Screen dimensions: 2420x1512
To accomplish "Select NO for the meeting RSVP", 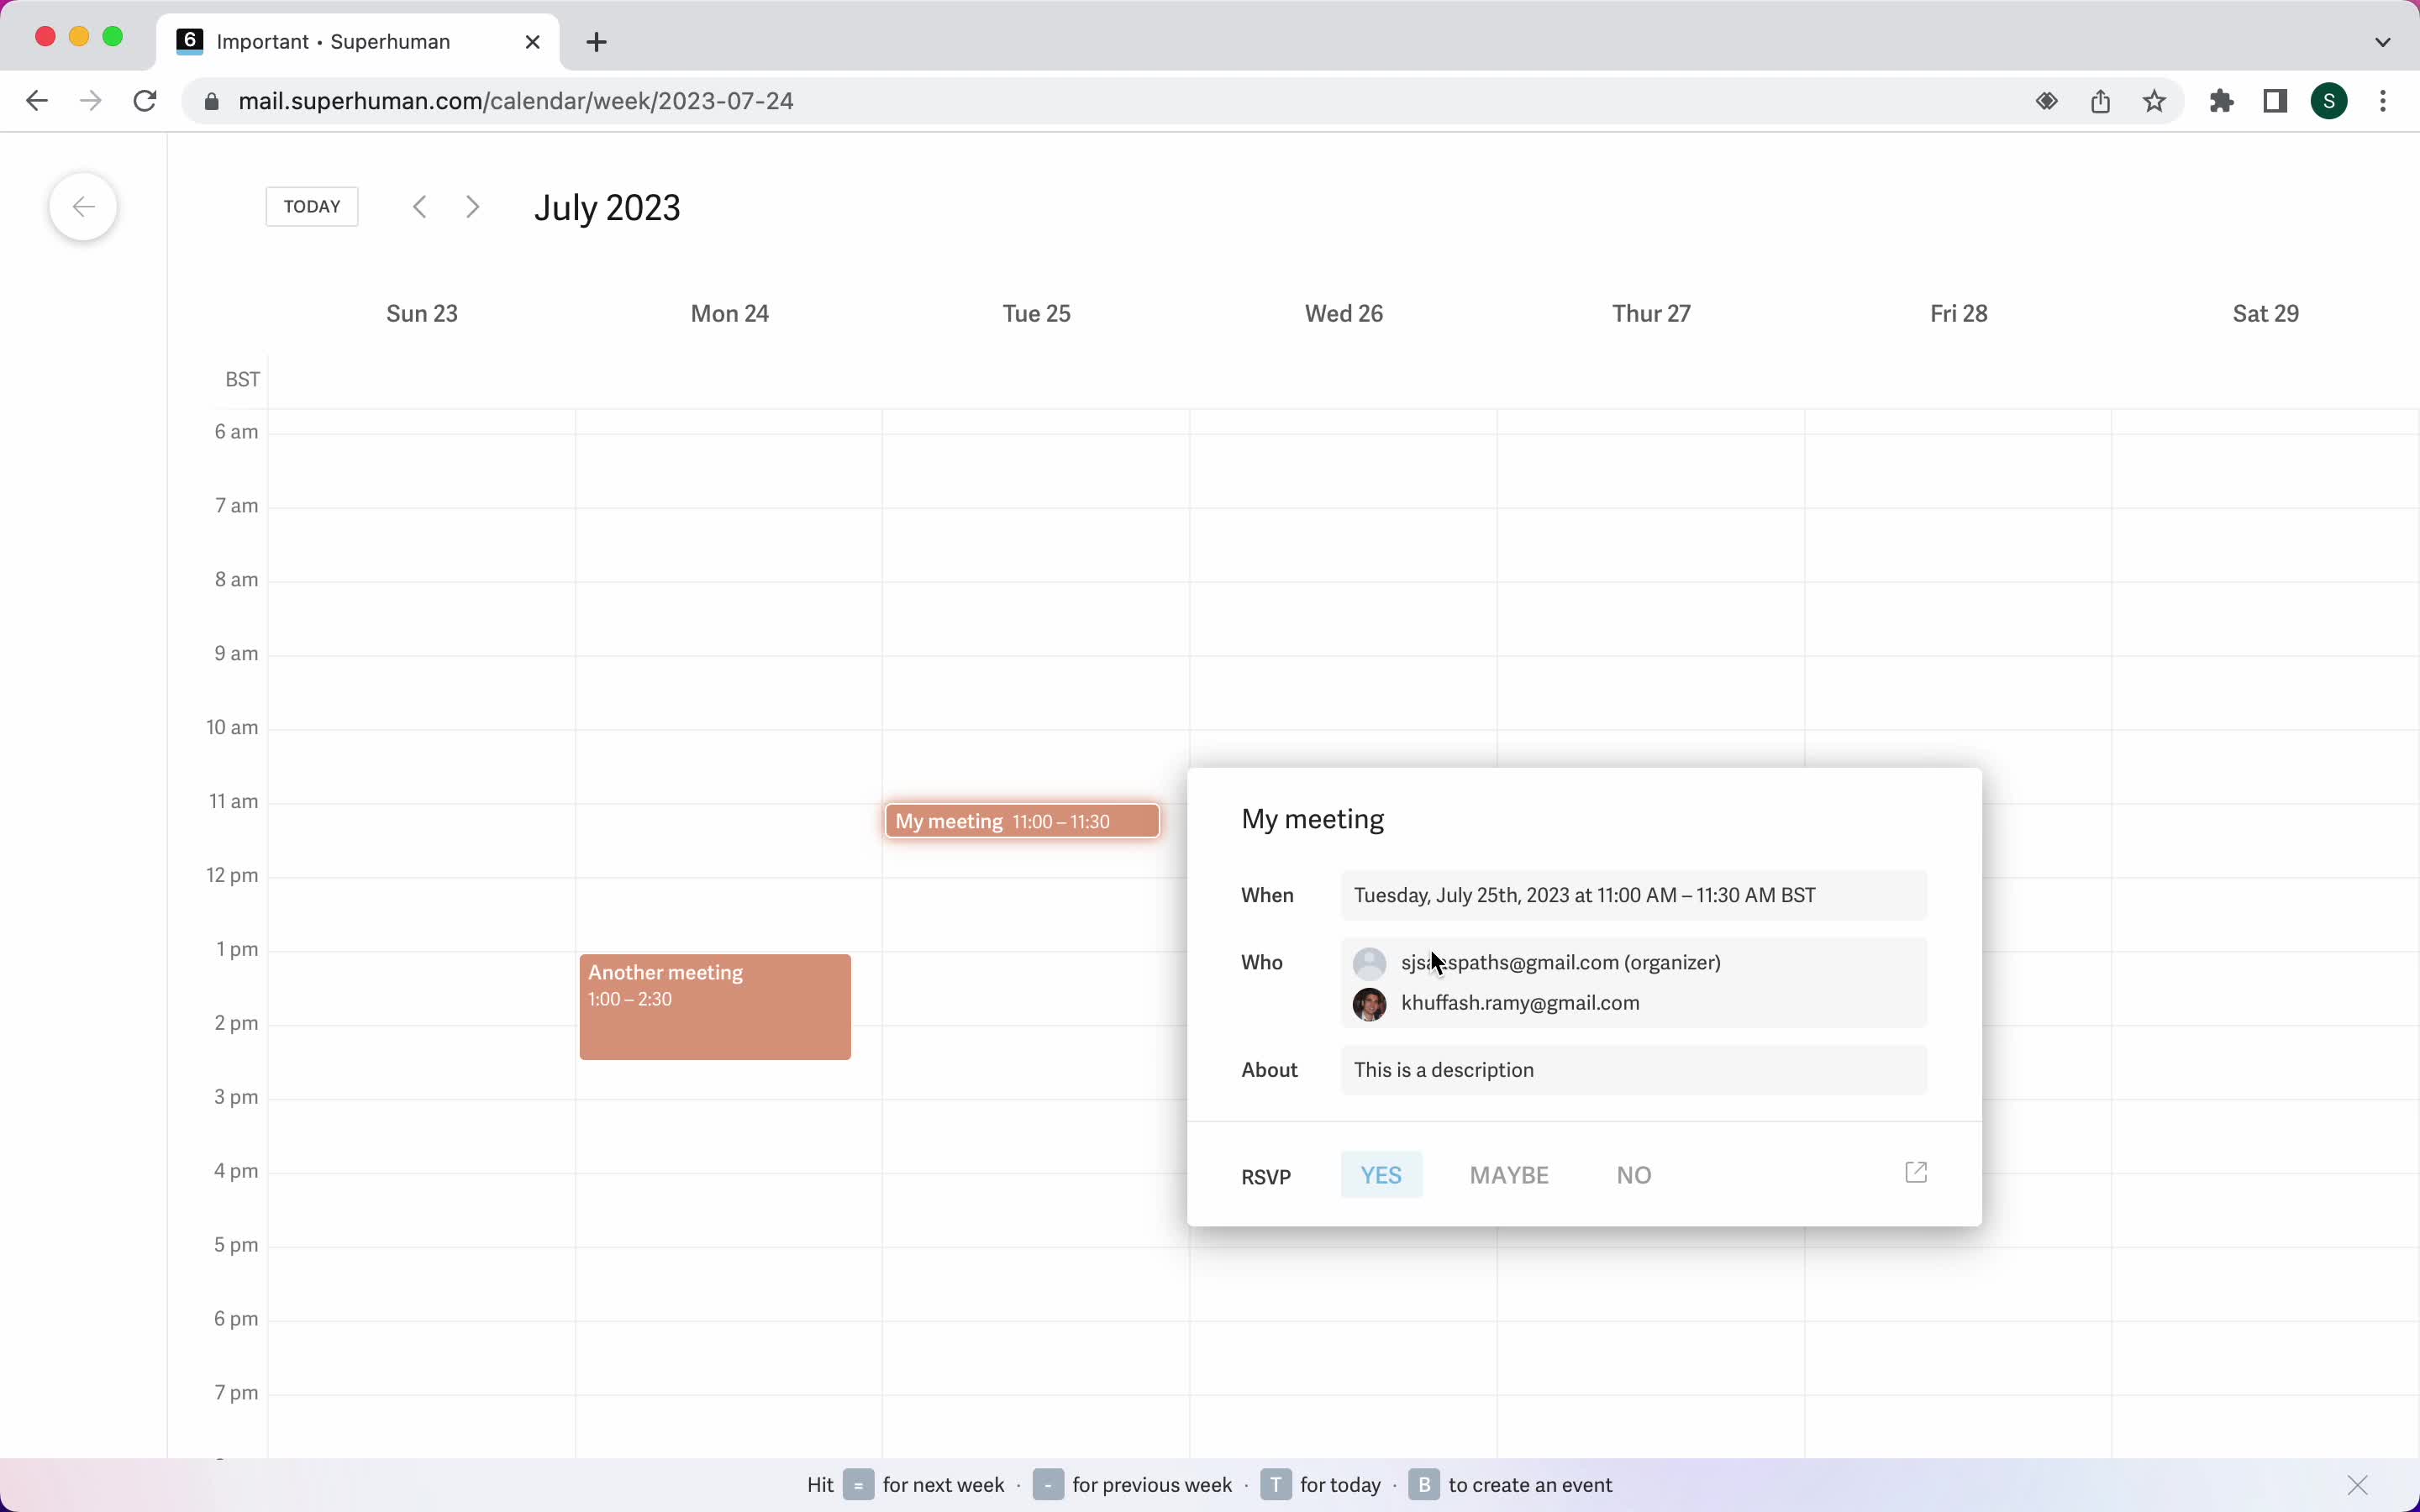I will click(x=1633, y=1174).
